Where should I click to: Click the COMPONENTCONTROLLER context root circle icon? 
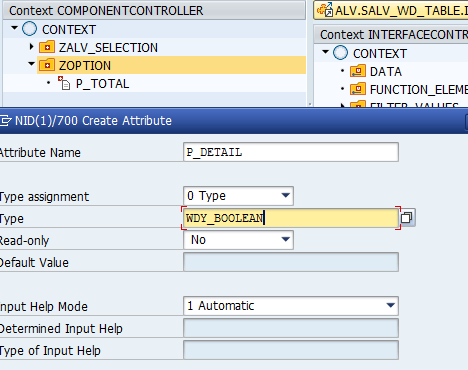pos(29,29)
